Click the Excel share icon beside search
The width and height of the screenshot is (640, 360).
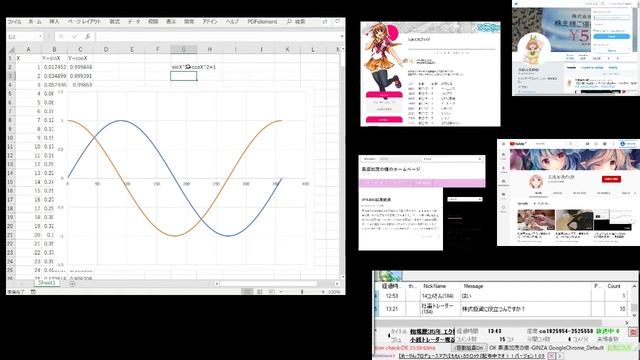click(325, 22)
